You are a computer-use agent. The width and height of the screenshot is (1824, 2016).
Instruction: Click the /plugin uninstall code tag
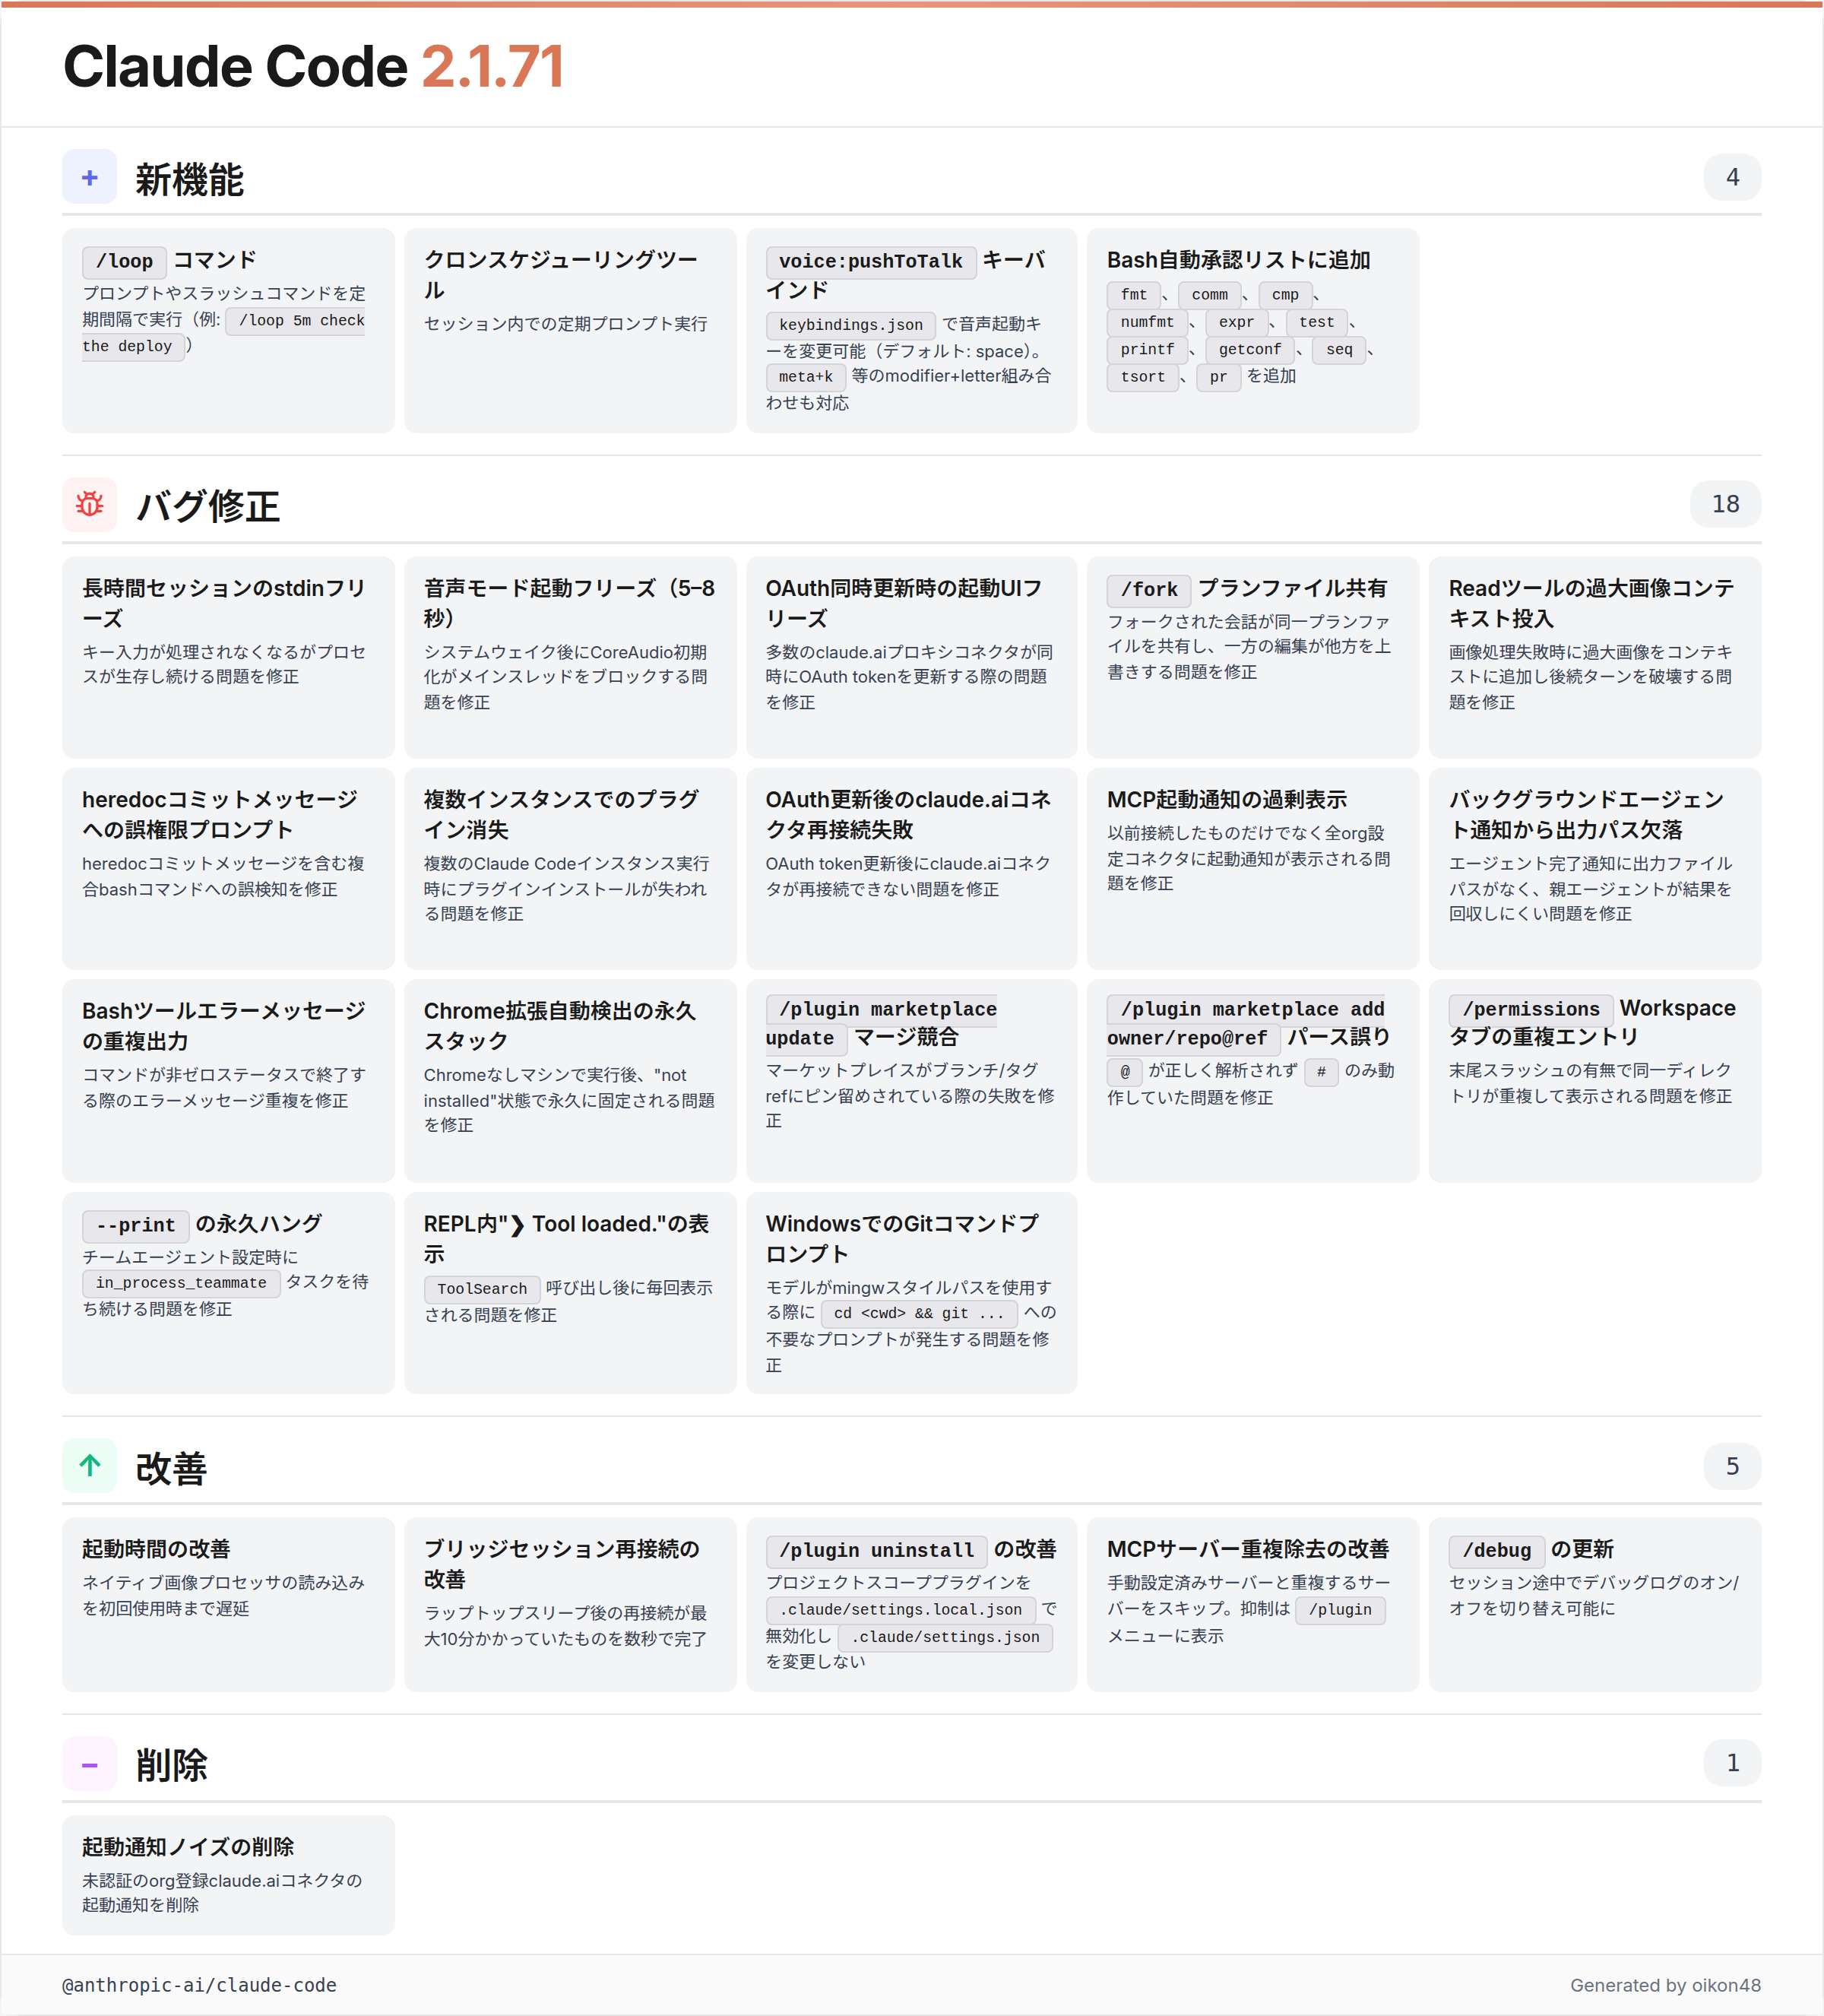[876, 1551]
